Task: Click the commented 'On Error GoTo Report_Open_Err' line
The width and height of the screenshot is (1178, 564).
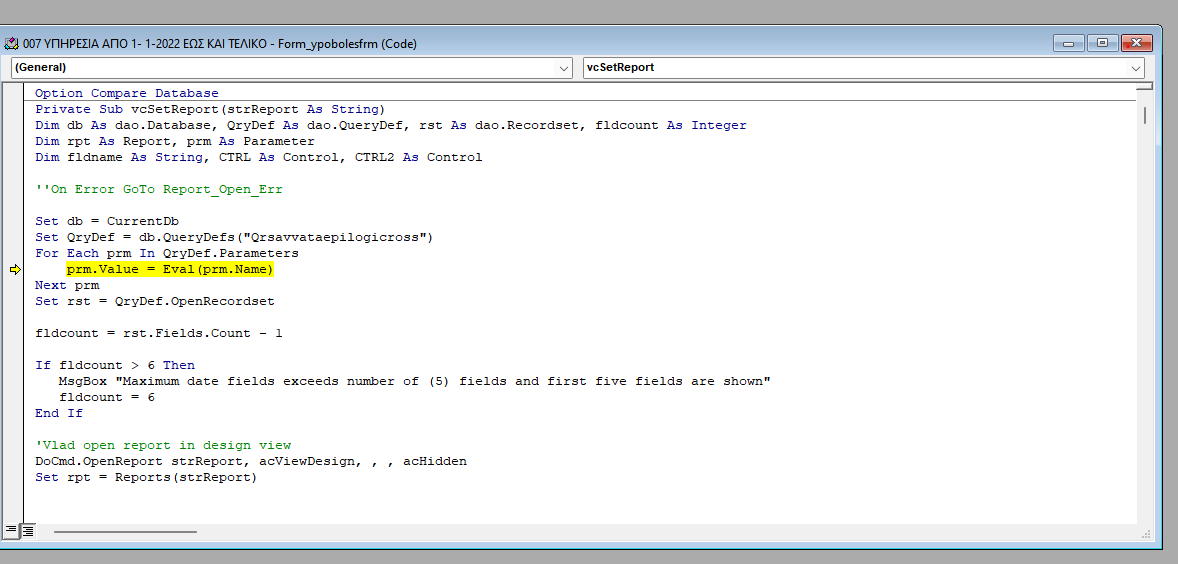Action: click(159, 189)
